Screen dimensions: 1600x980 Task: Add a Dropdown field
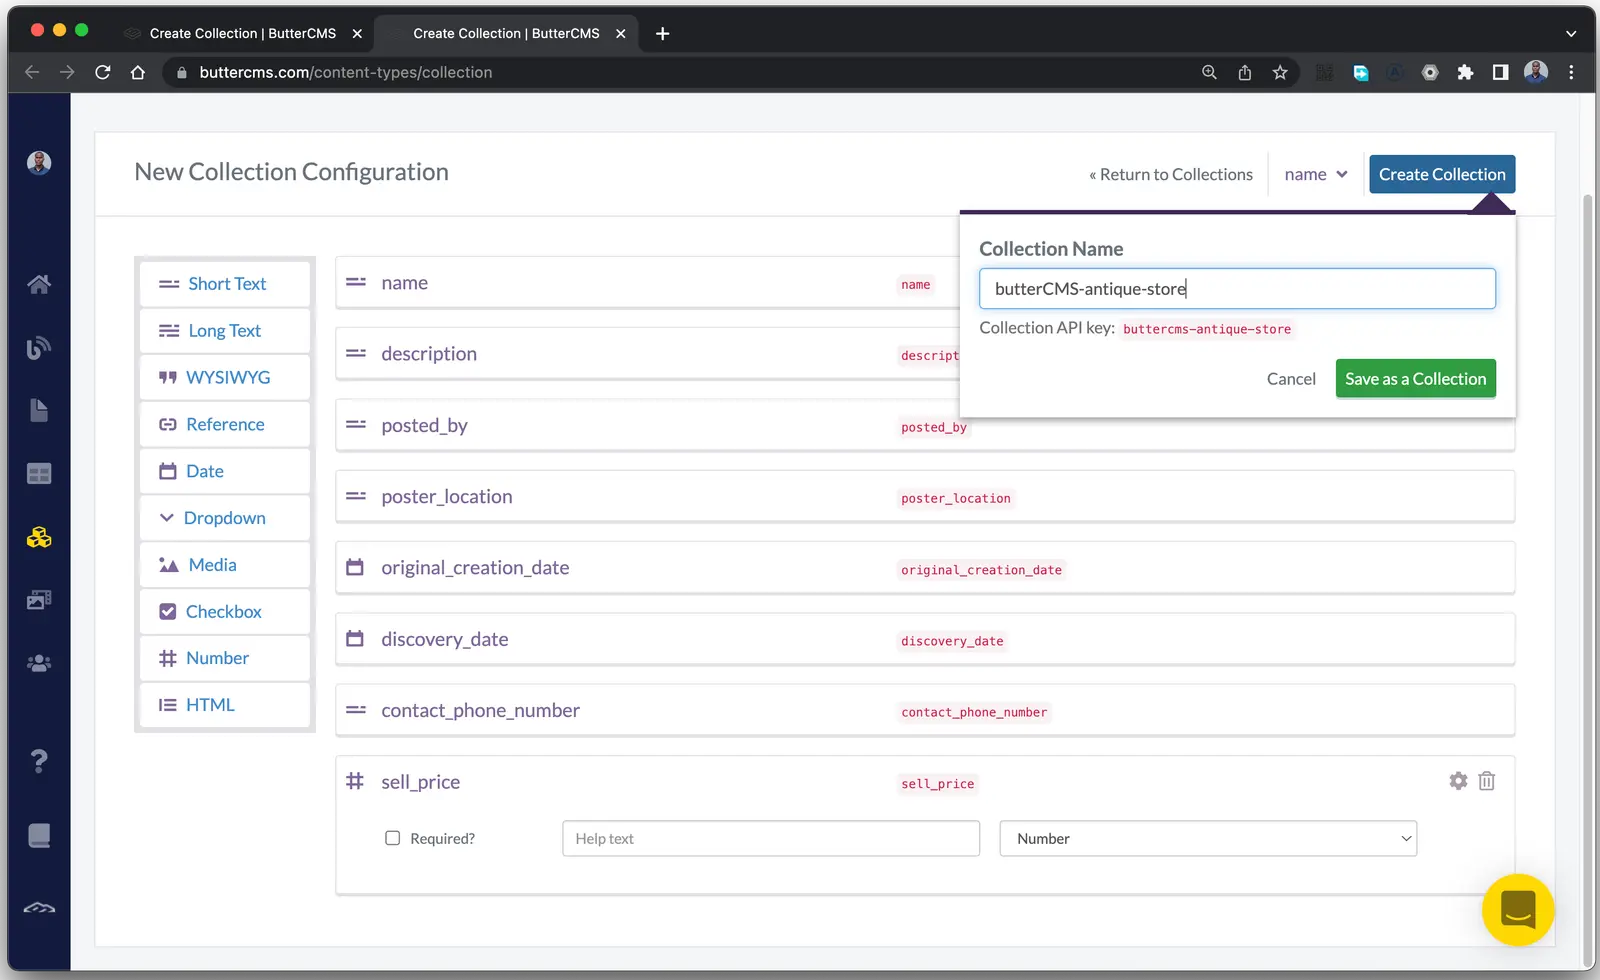click(x=225, y=518)
